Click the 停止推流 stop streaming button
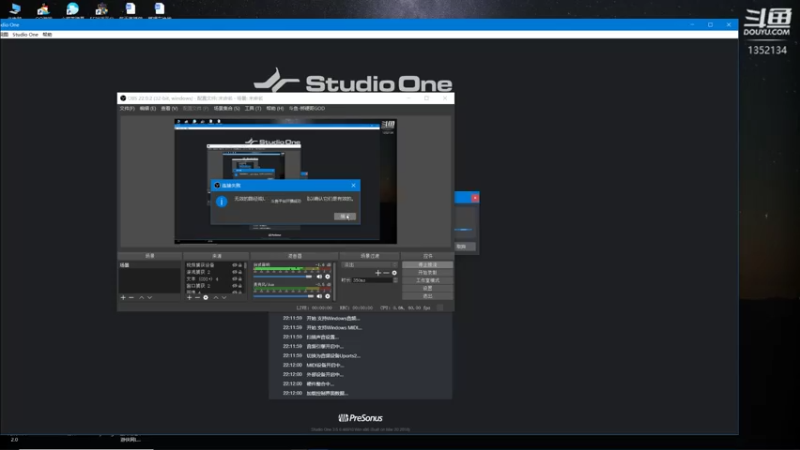 [428, 265]
